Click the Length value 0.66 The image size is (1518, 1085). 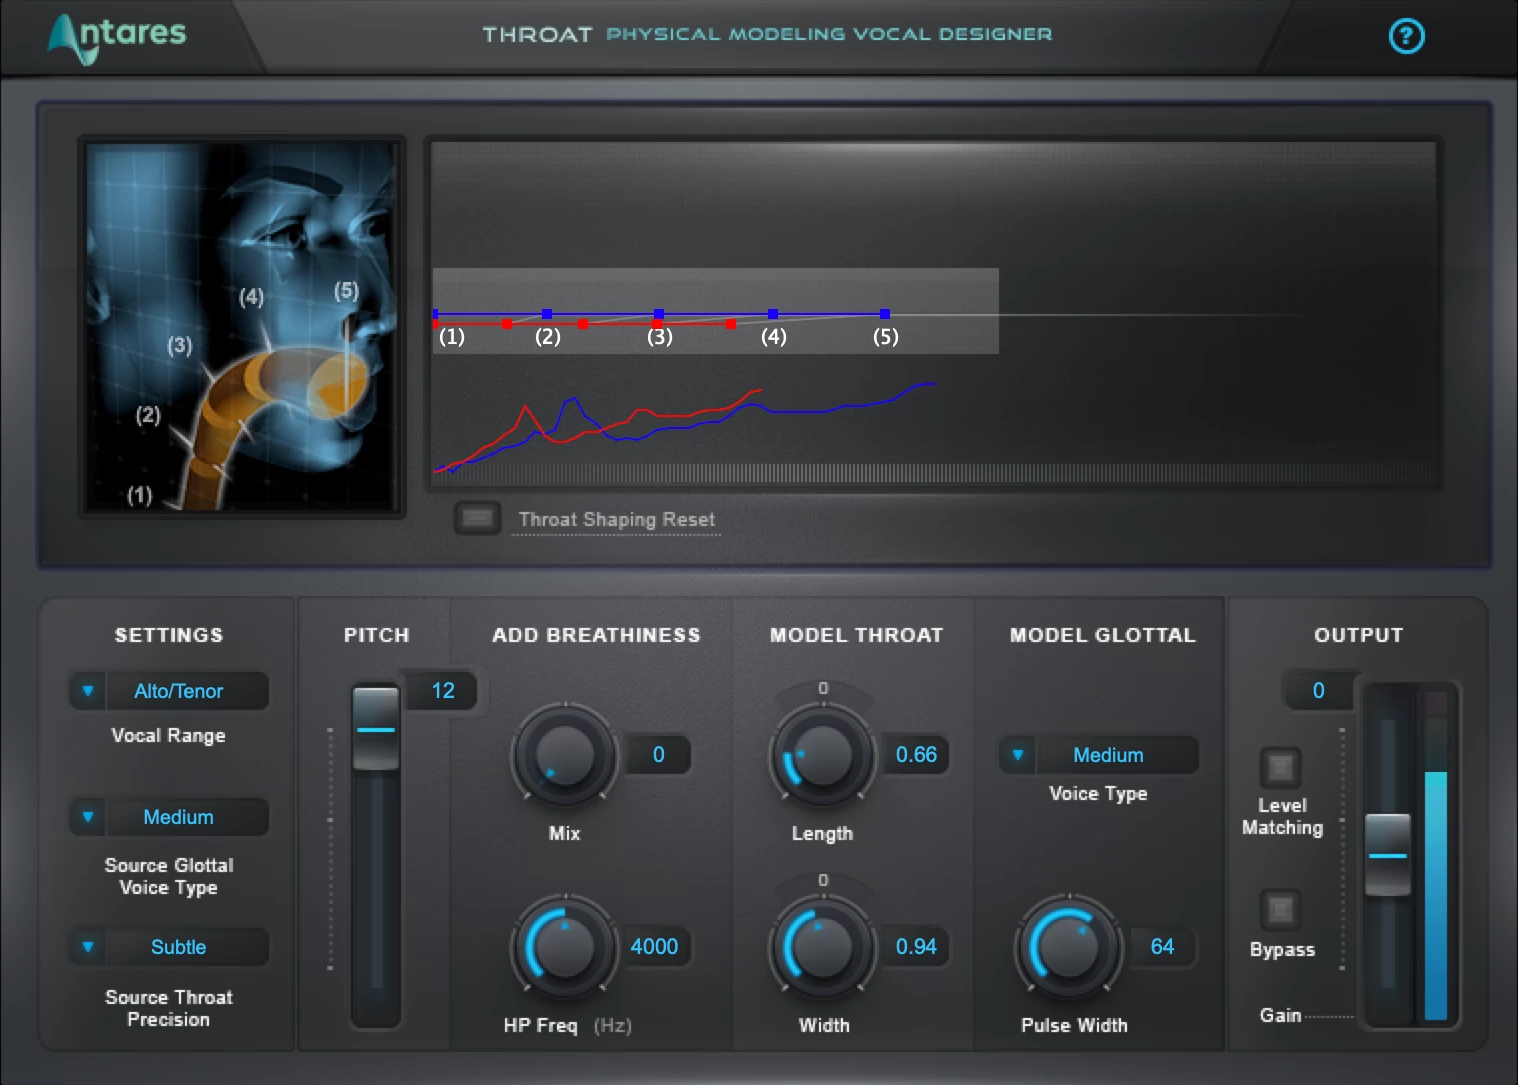[916, 755]
